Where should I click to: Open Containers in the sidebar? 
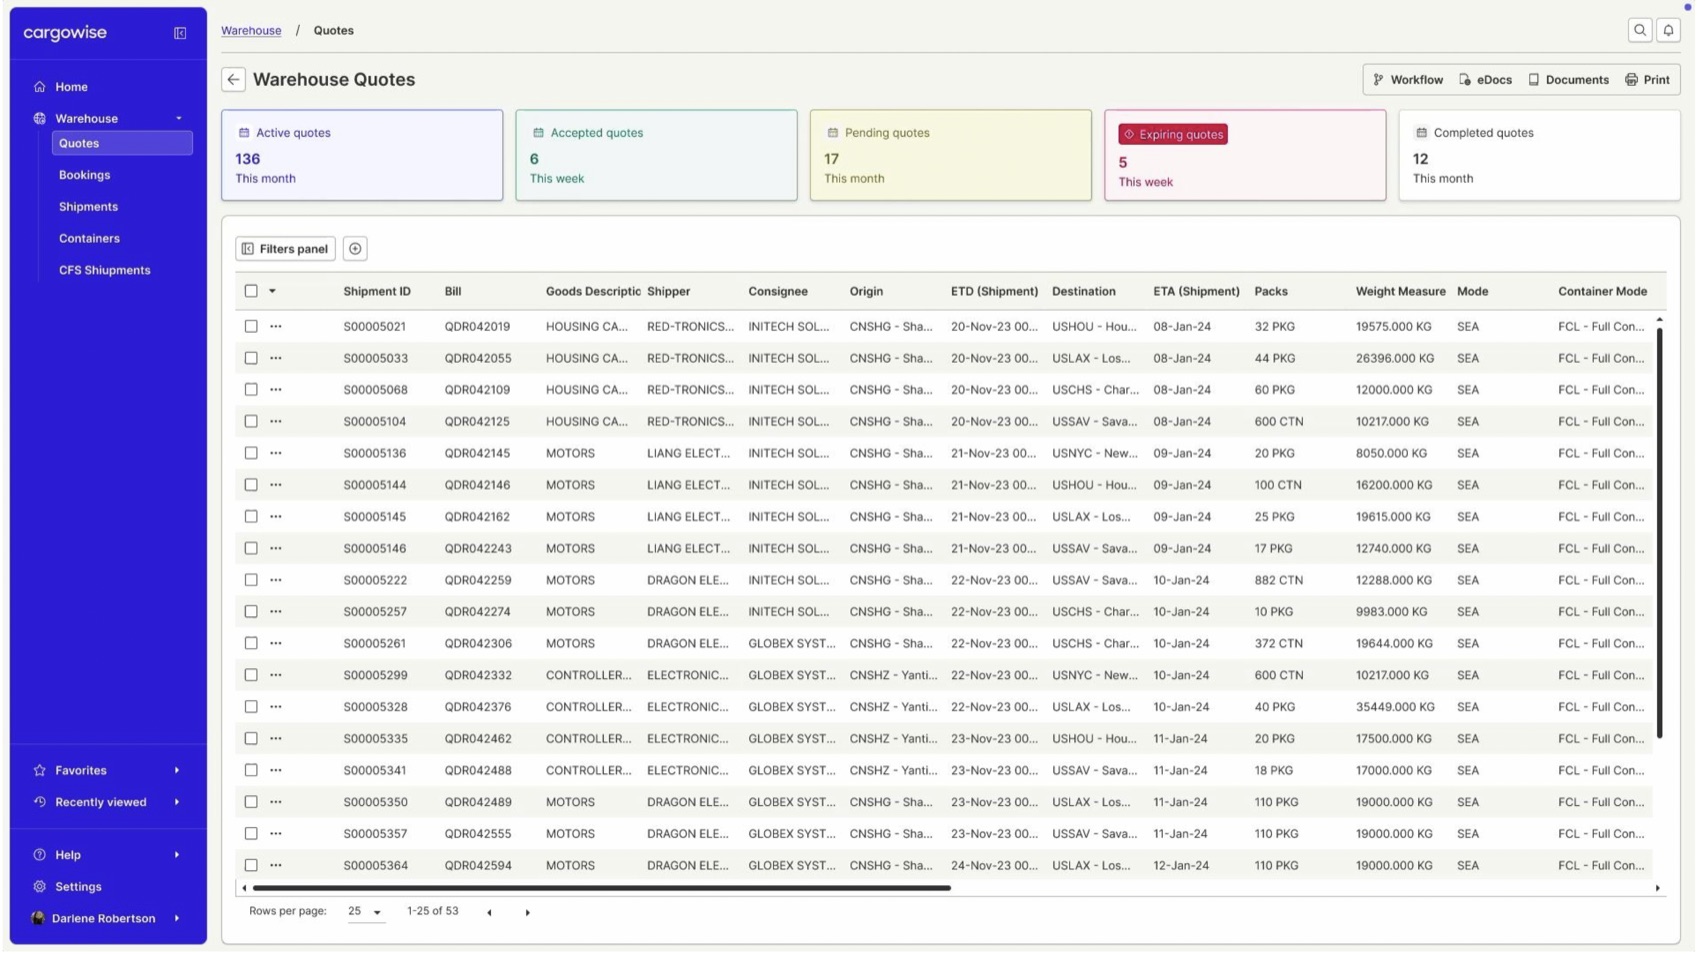[89, 239]
